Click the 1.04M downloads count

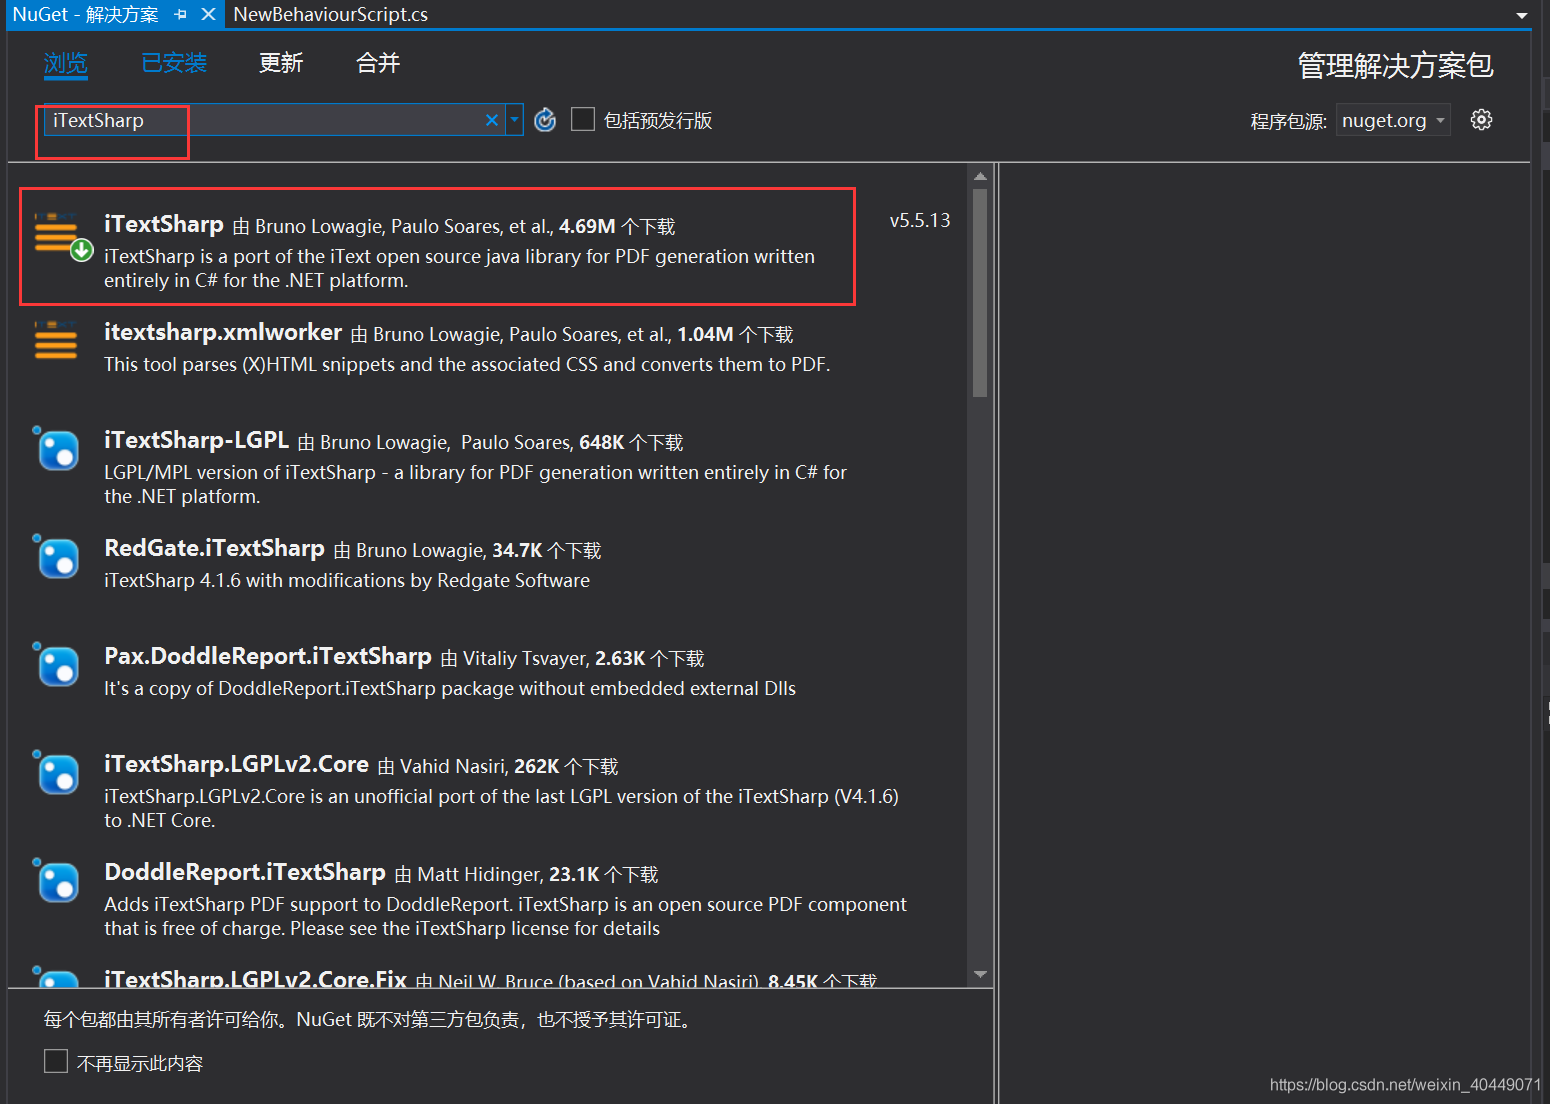[705, 334]
